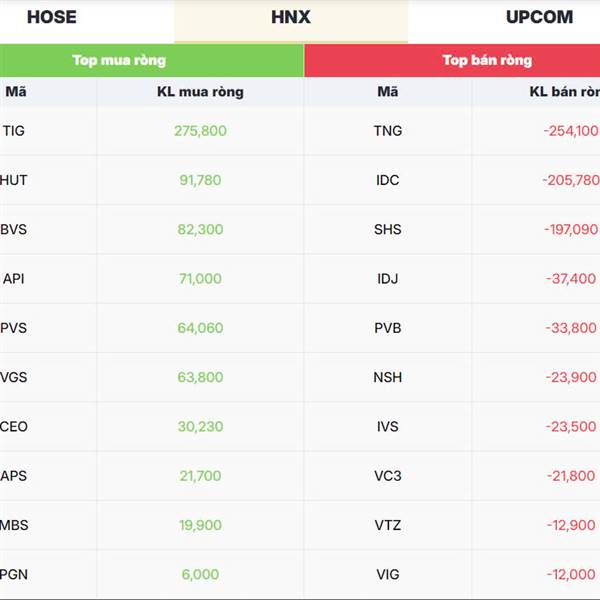Open SHS ticker in sell list

[x=388, y=230]
